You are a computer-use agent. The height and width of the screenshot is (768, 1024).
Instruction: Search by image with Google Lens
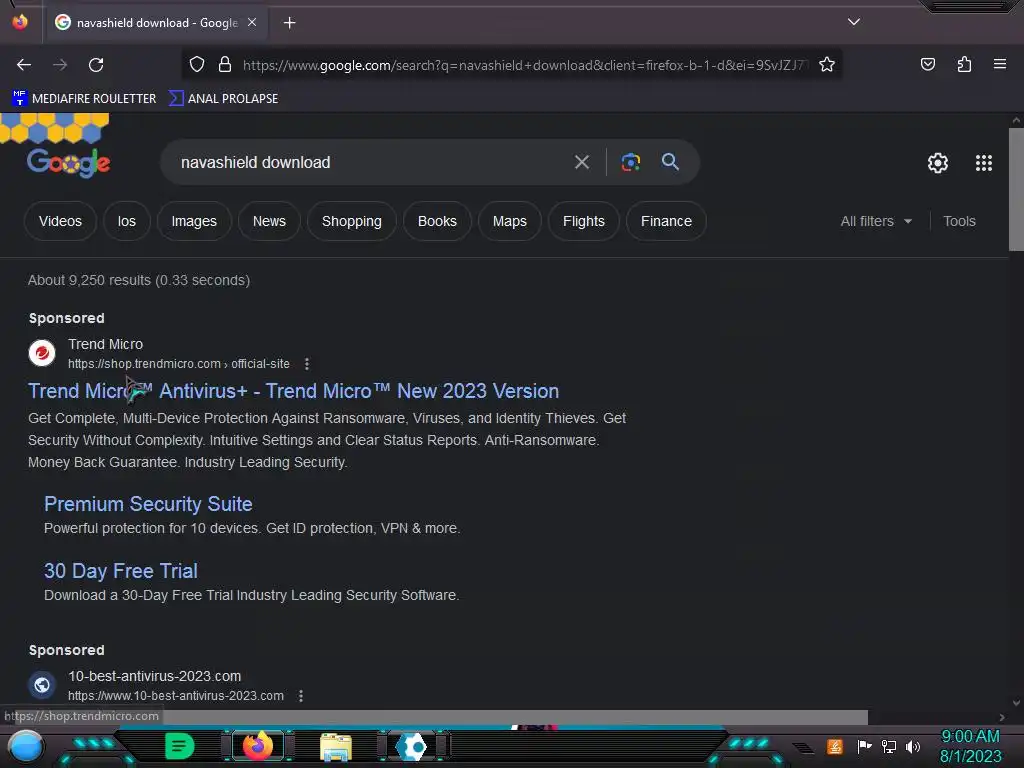tap(630, 162)
